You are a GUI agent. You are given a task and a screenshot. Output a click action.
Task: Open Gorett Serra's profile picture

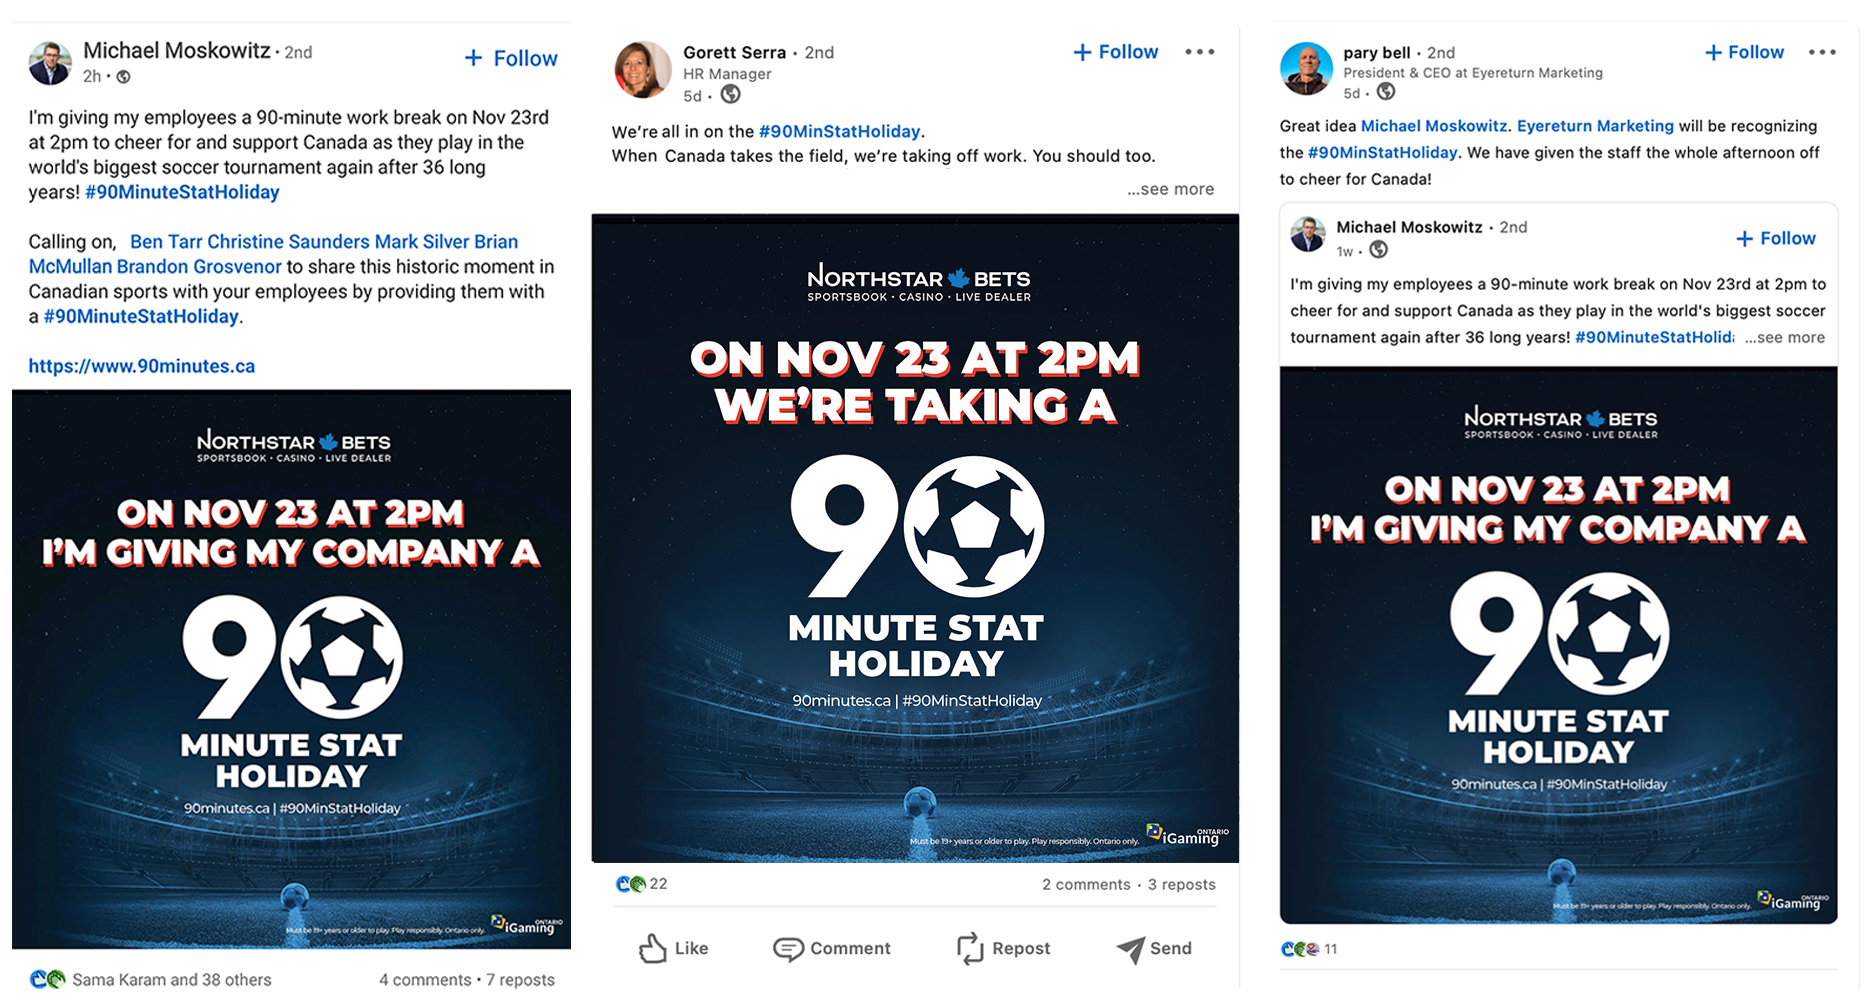pos(642,69)
